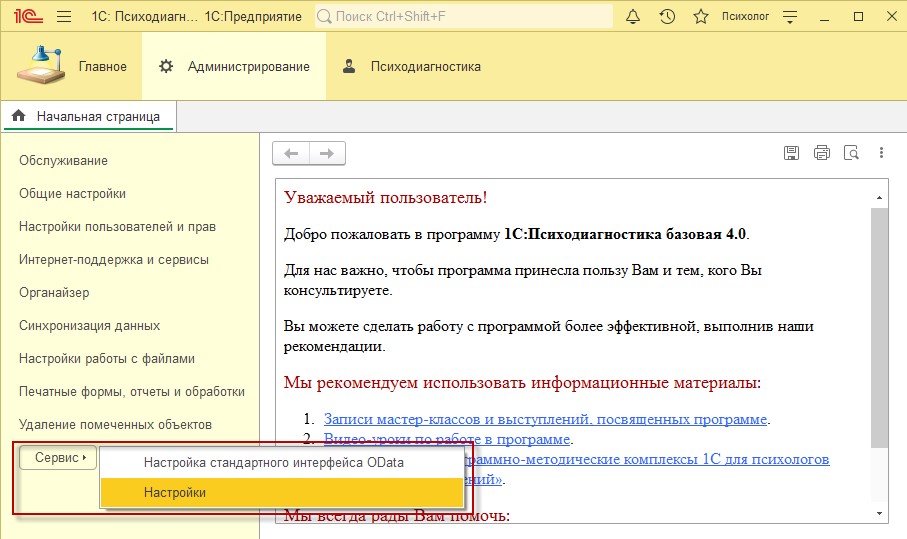Image resolution: width=907 pixels, height=539 pixels.
Task: Open Настройки работы с файлами
Action: [107, 358]
